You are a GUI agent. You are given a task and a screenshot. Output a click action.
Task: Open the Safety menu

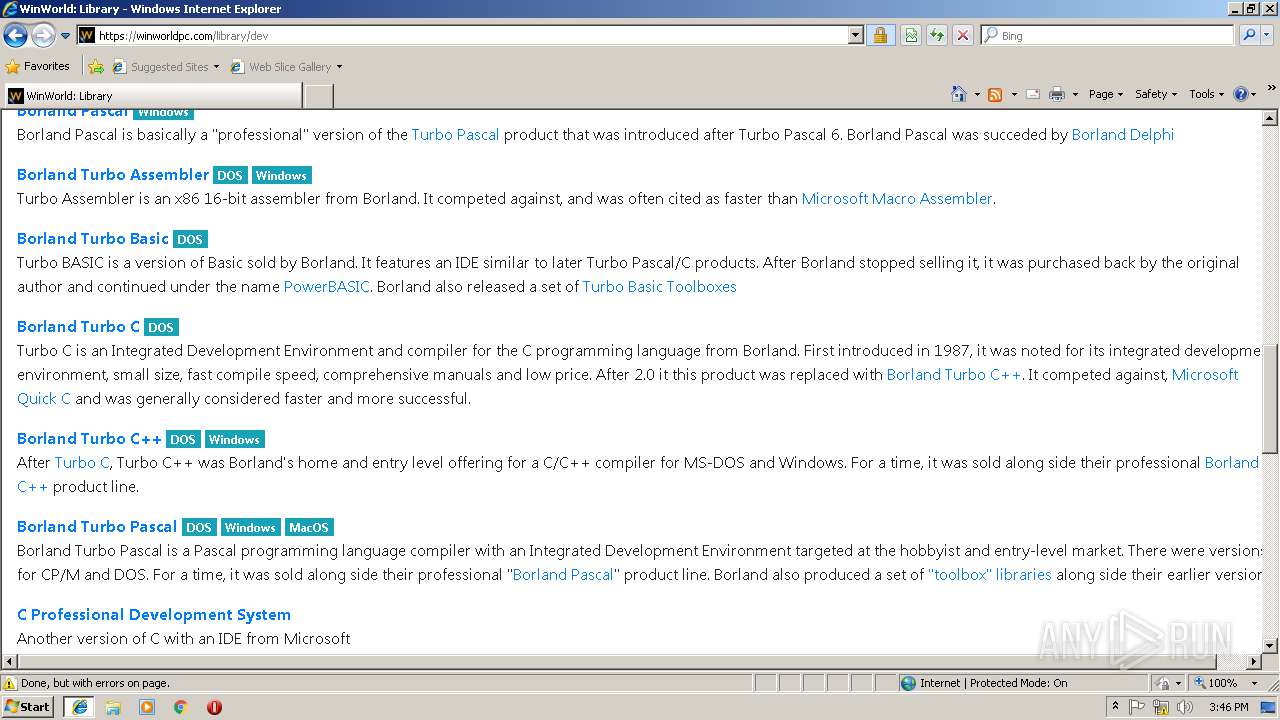point(1155,94)
